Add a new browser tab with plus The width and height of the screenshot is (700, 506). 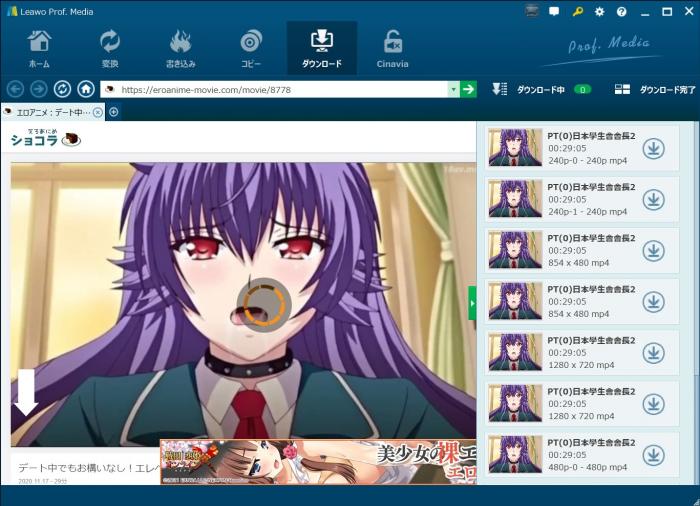(114, 112)
